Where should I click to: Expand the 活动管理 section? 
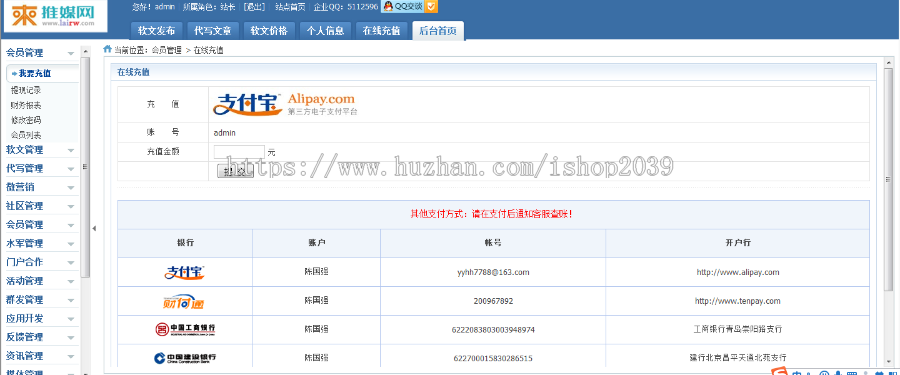point(40,281)
